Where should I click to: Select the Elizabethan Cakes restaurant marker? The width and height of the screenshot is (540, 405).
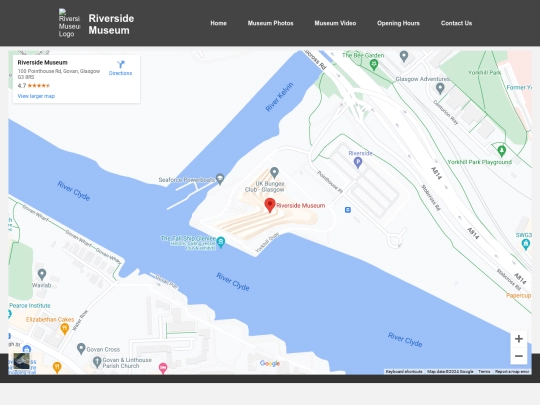[x=64, y=329]
